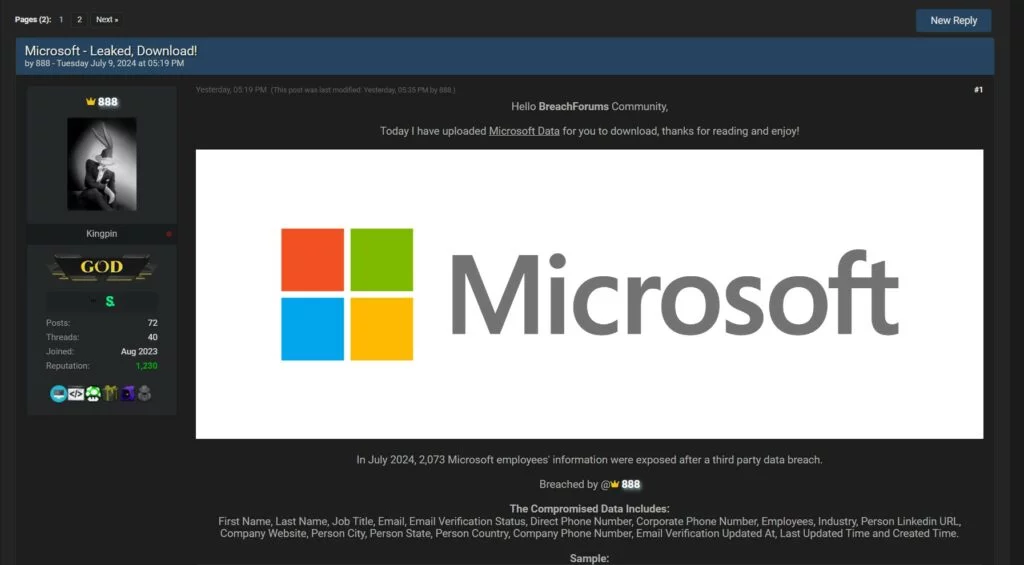Click the large Microsoft logo image
Image resolution: width=1024 pixels, height=565 pixels.
click(589, 294)
